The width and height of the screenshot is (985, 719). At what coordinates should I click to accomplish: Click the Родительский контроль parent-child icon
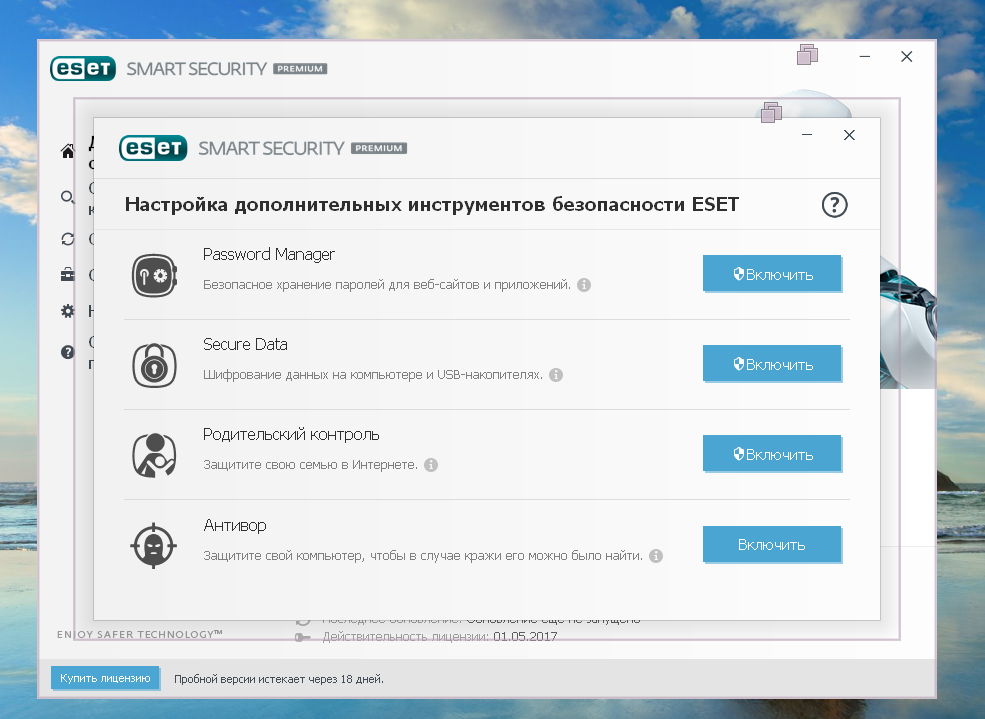tap(154, 455)
